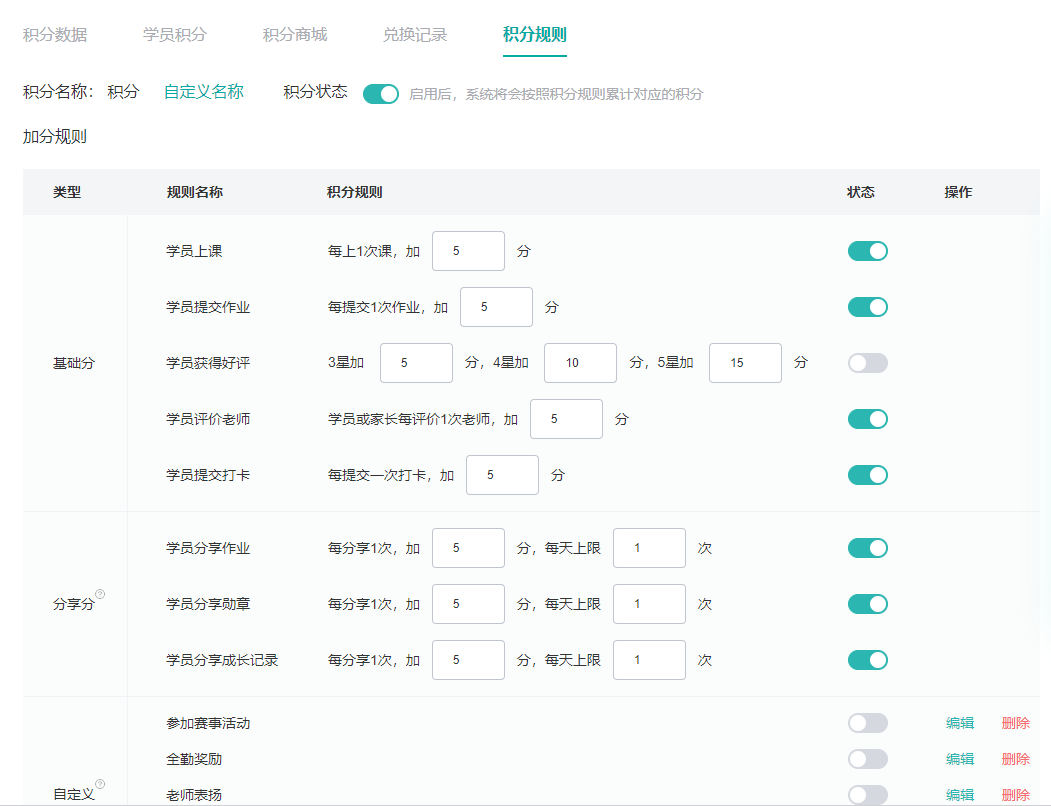The image size is (1051, 806).
Task: Click the 自定义名称 link
Action: point(203,90)
